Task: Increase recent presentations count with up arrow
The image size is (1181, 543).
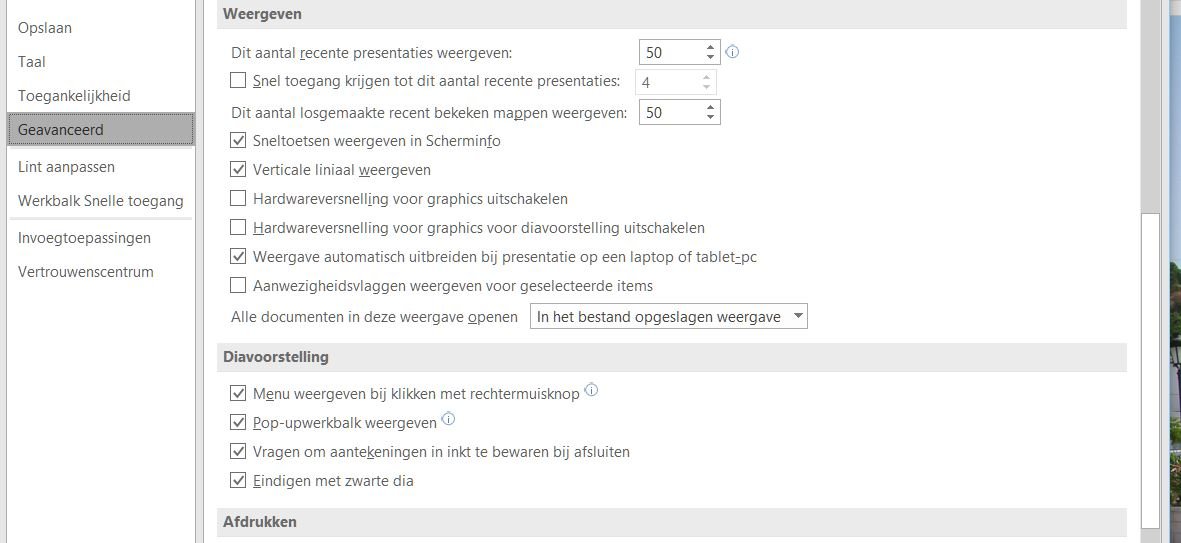Action: click(x=710, y=47)
